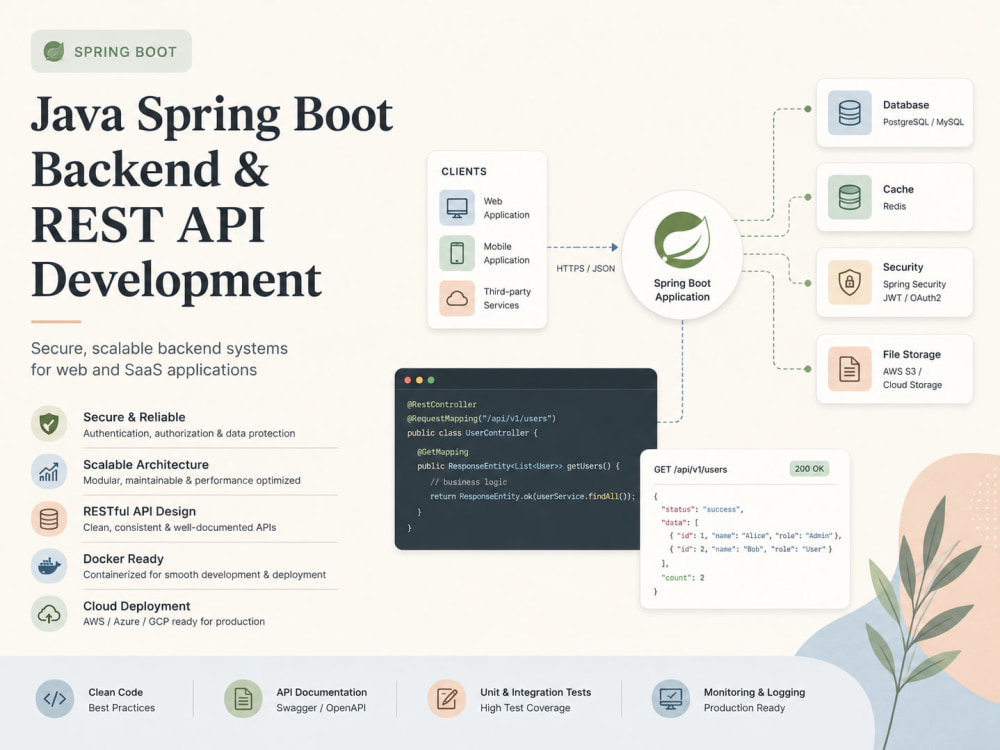Click the PostgreSQL / MySQL text
Screen dimensions: 1000x750
(923, 122)
